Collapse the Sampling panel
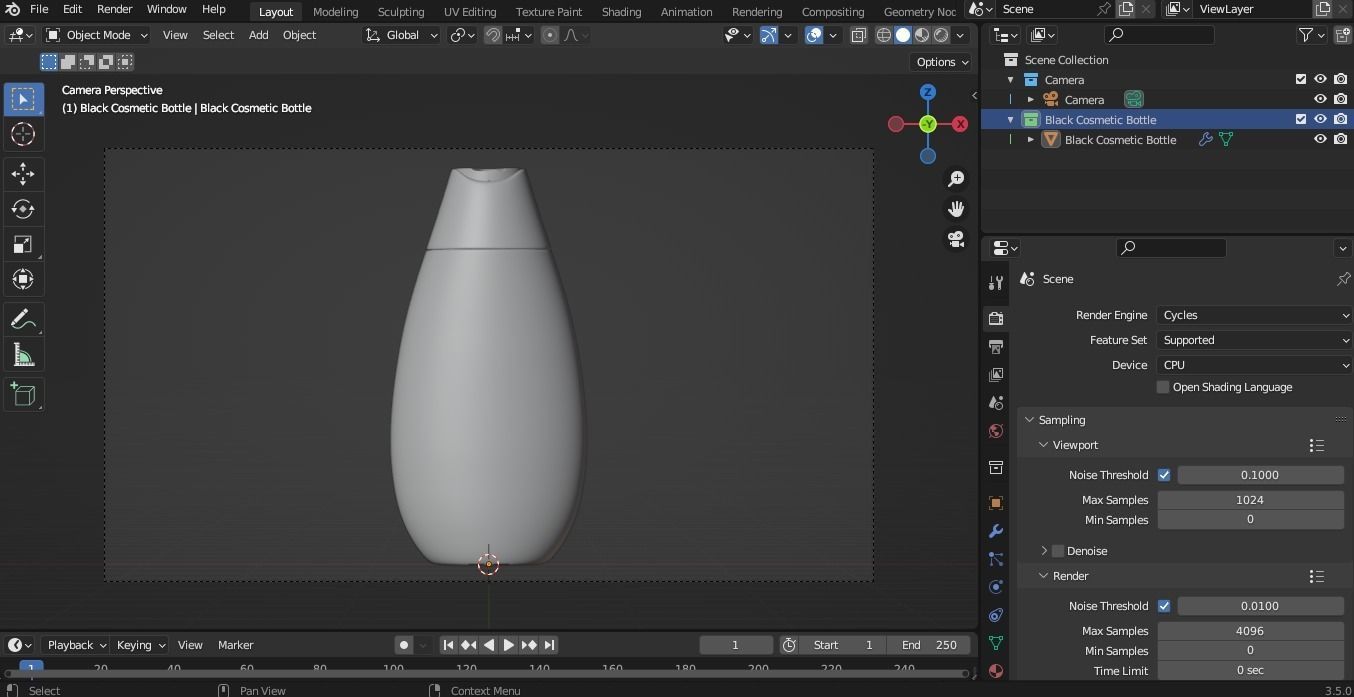Screen dimensions: 1354x697 point(1028,420)
